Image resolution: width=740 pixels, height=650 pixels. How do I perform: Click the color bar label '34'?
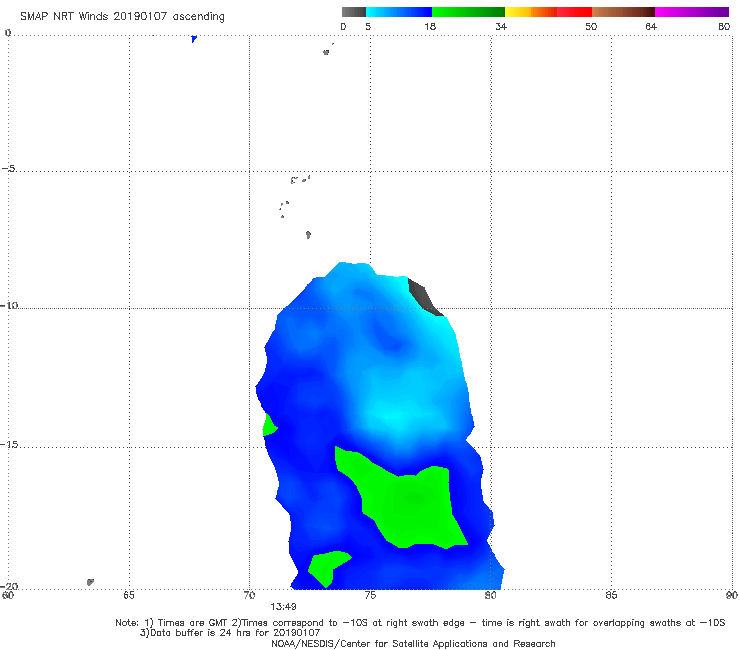point(501,27)
